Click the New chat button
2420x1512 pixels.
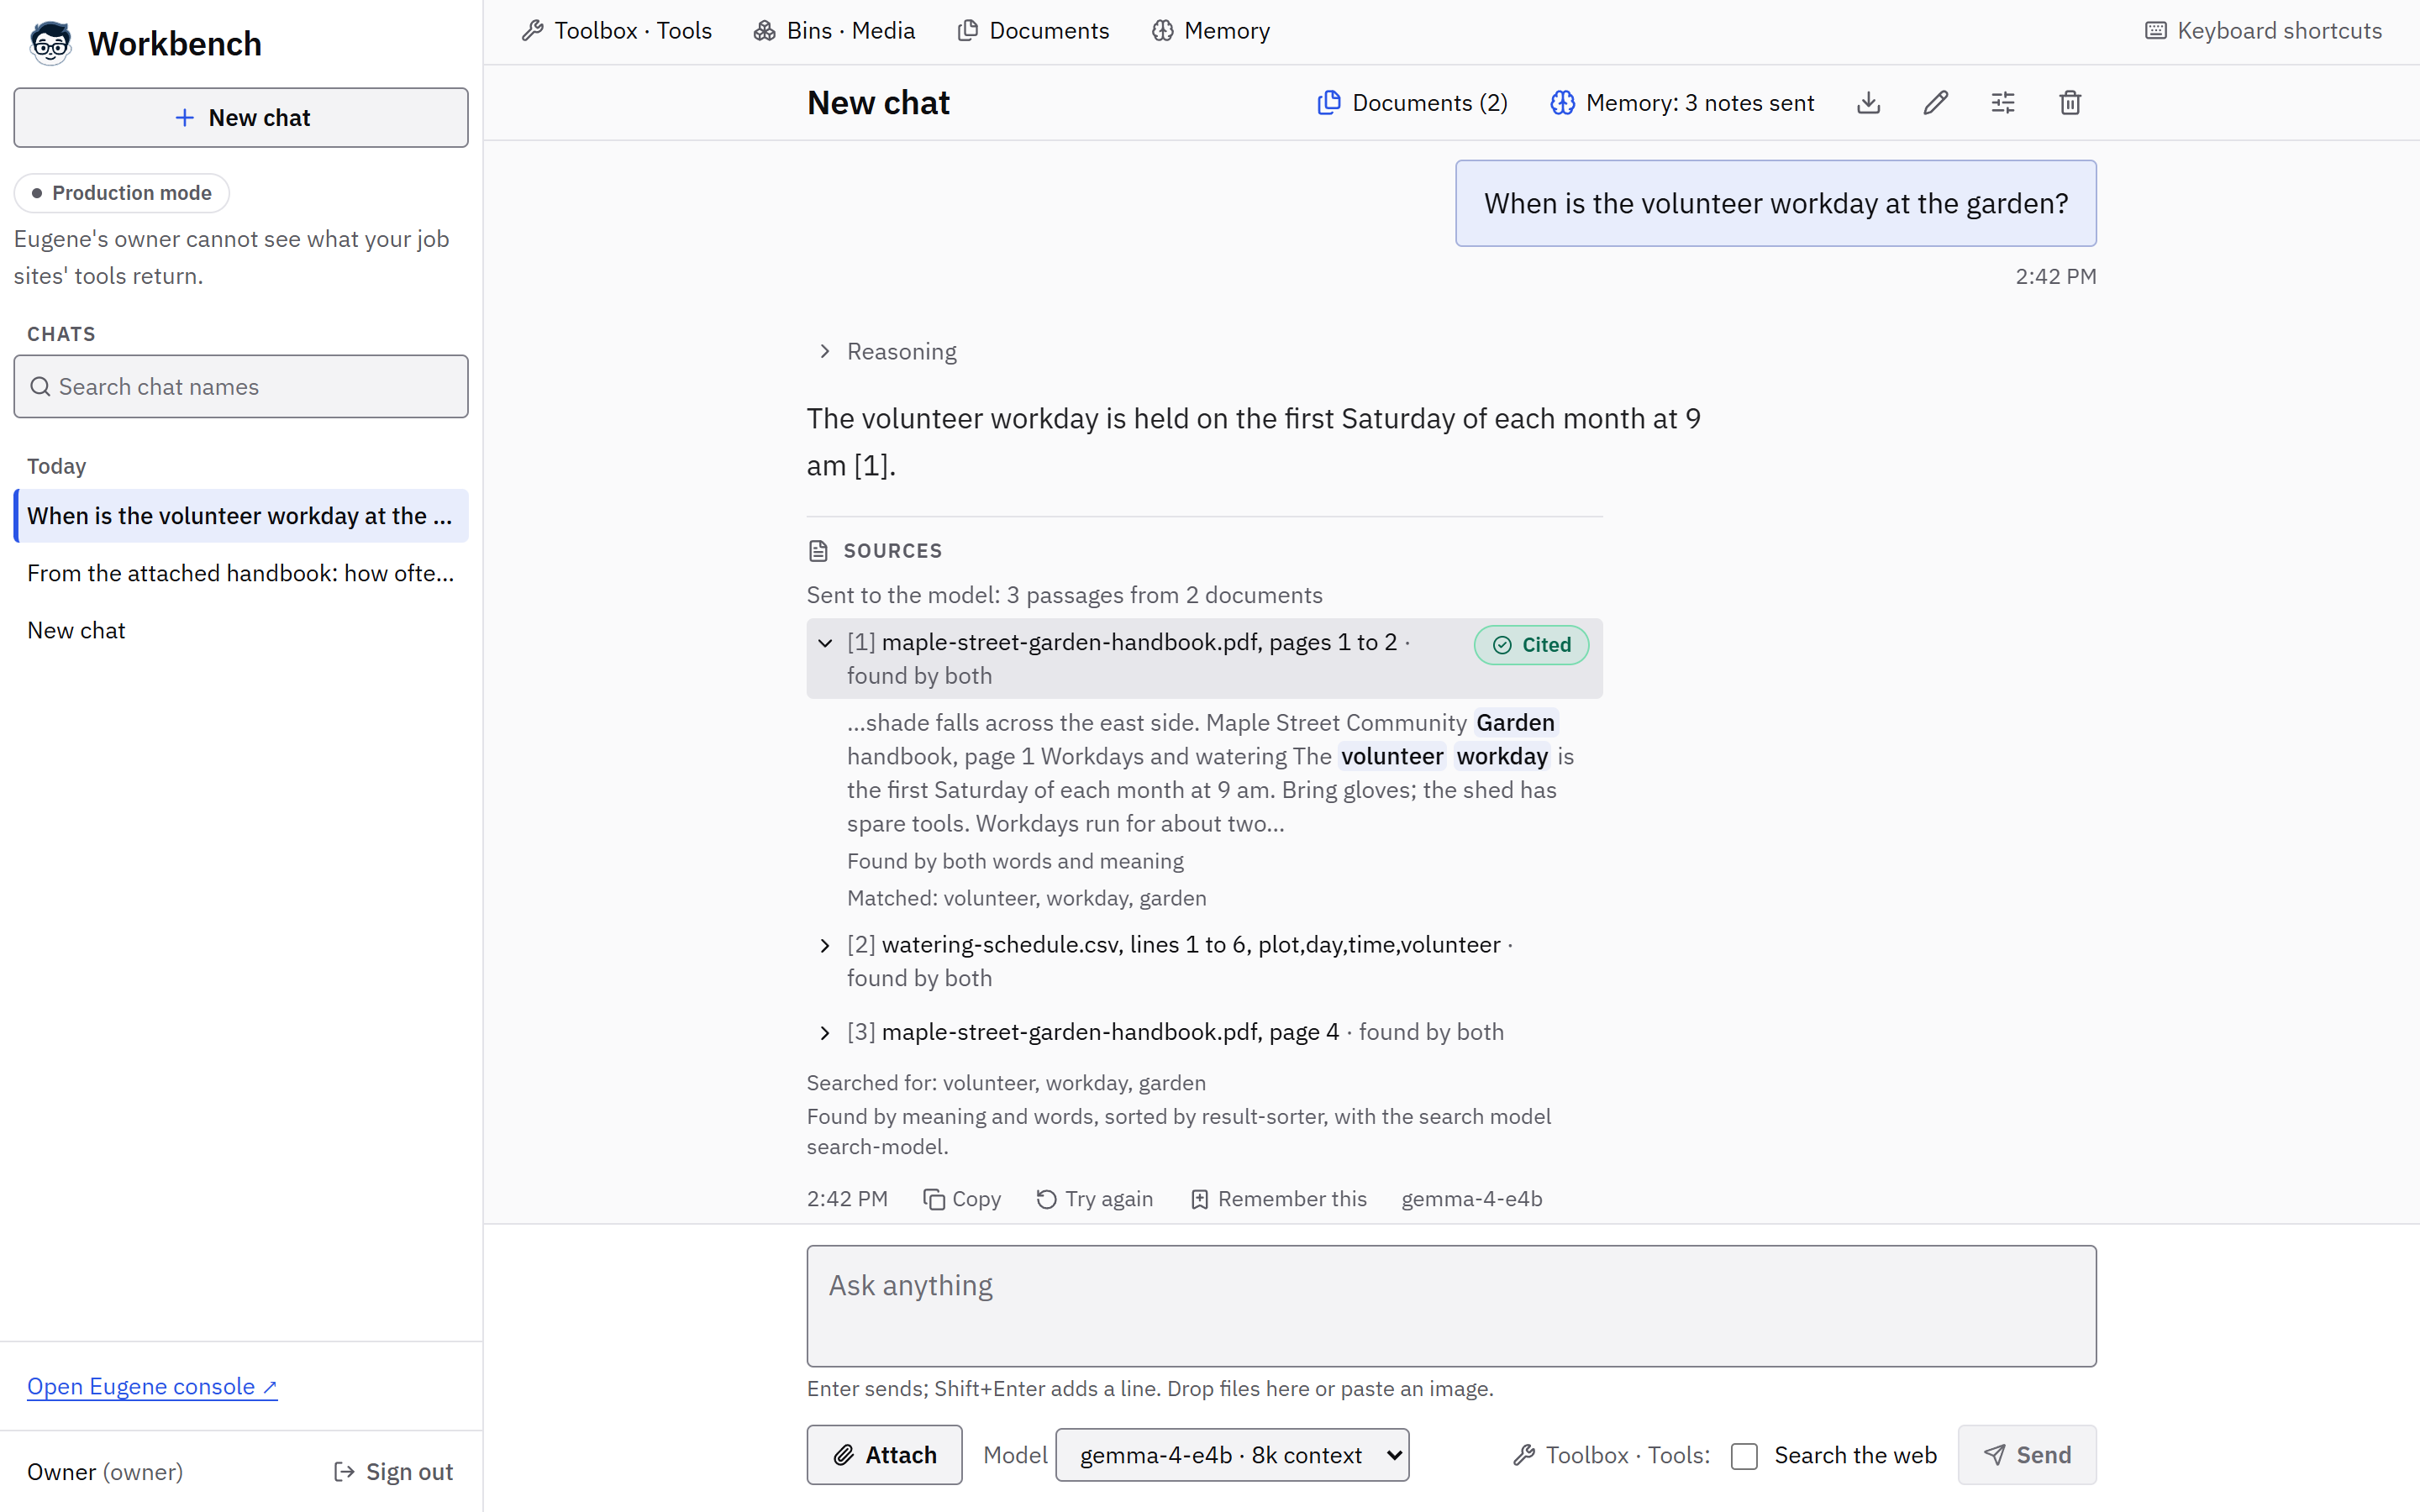(241, 118)
